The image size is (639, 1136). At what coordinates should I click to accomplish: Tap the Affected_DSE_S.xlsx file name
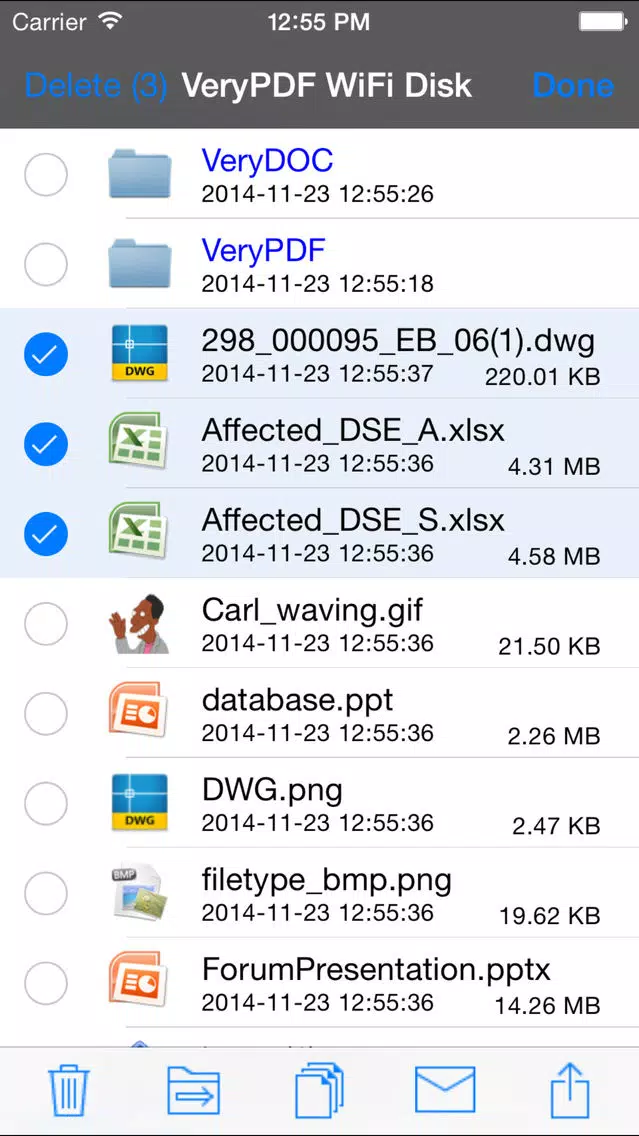[x=353, y=520]
